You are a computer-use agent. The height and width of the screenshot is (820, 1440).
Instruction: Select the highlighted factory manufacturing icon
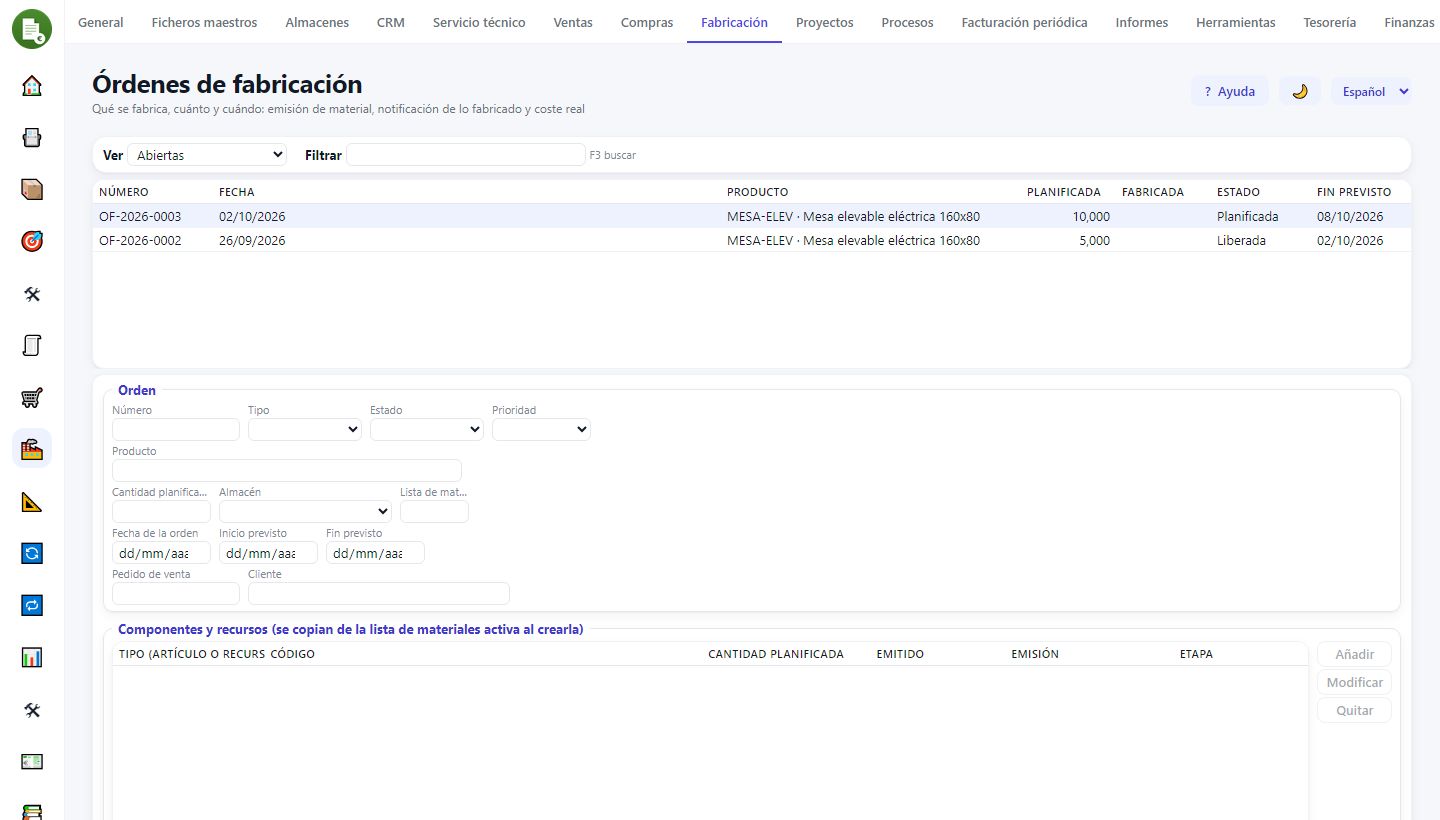pos(32,449)
